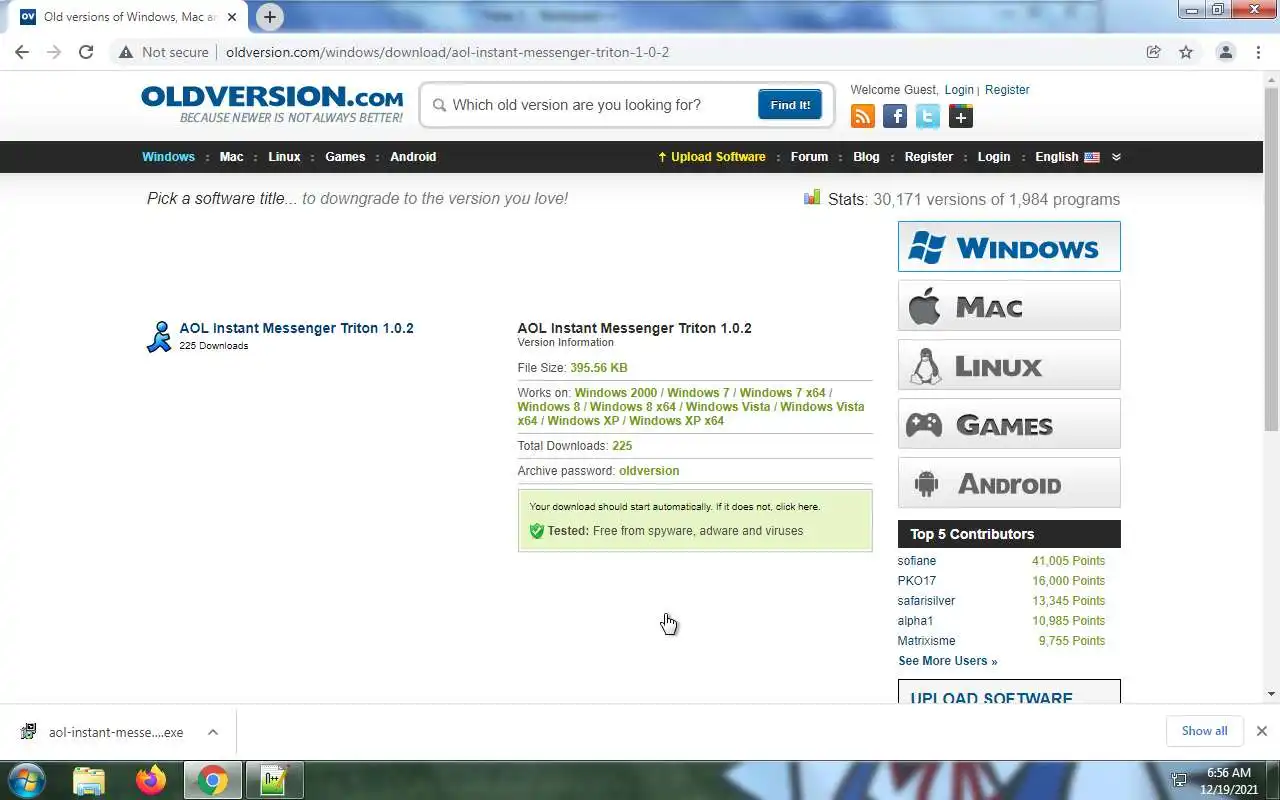The width and height of the screenshot is (1280, 800).
Task: Expand the downloaded file options chevron
Action: coord(213,732)
